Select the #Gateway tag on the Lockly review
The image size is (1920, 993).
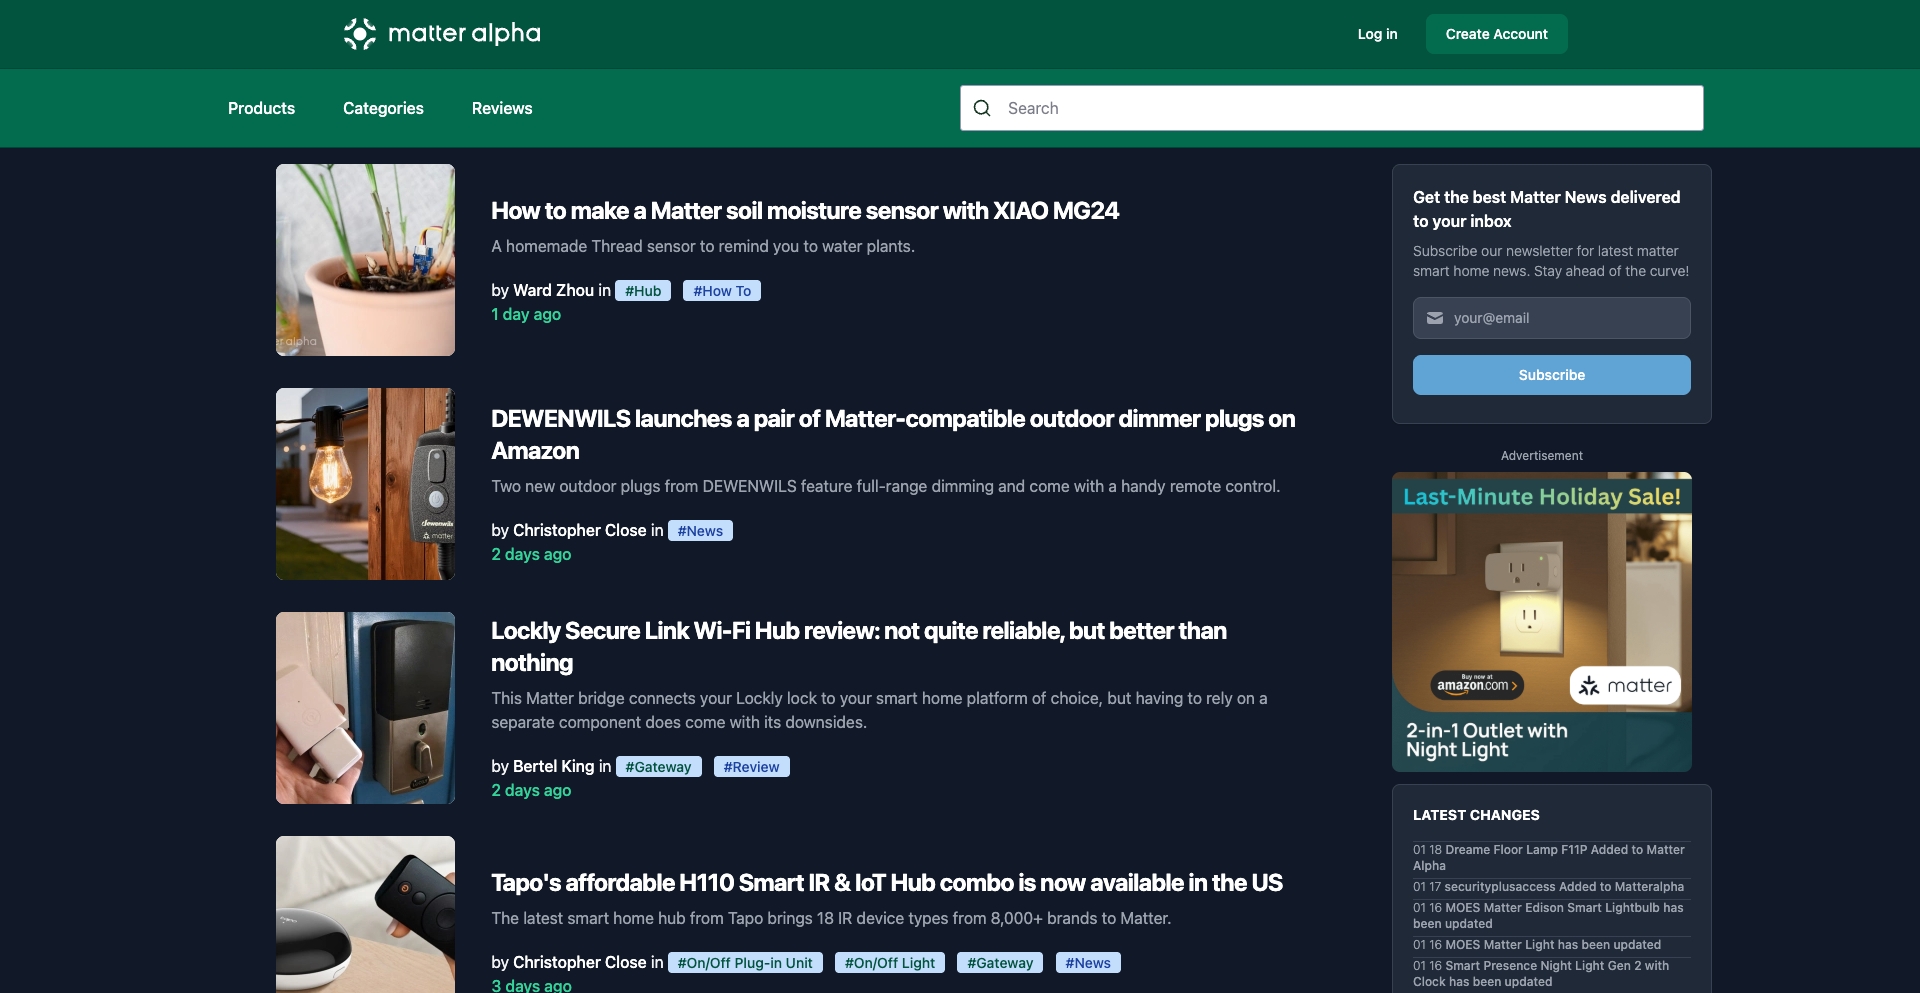click(658, 766)
